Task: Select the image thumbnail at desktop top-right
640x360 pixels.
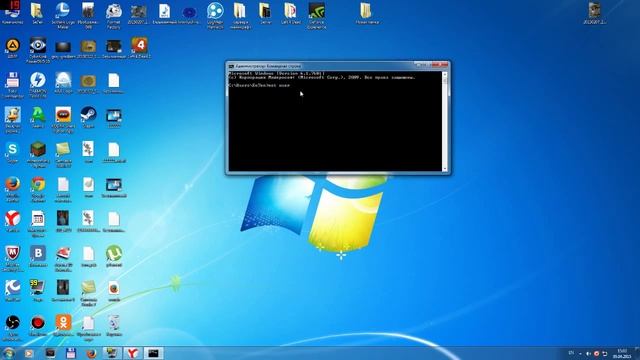Action: coord(594,11)
